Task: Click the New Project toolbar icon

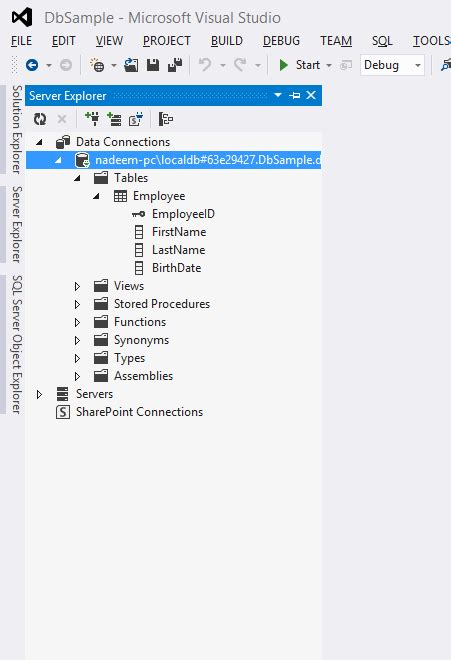Action: [x=97, y=65]
